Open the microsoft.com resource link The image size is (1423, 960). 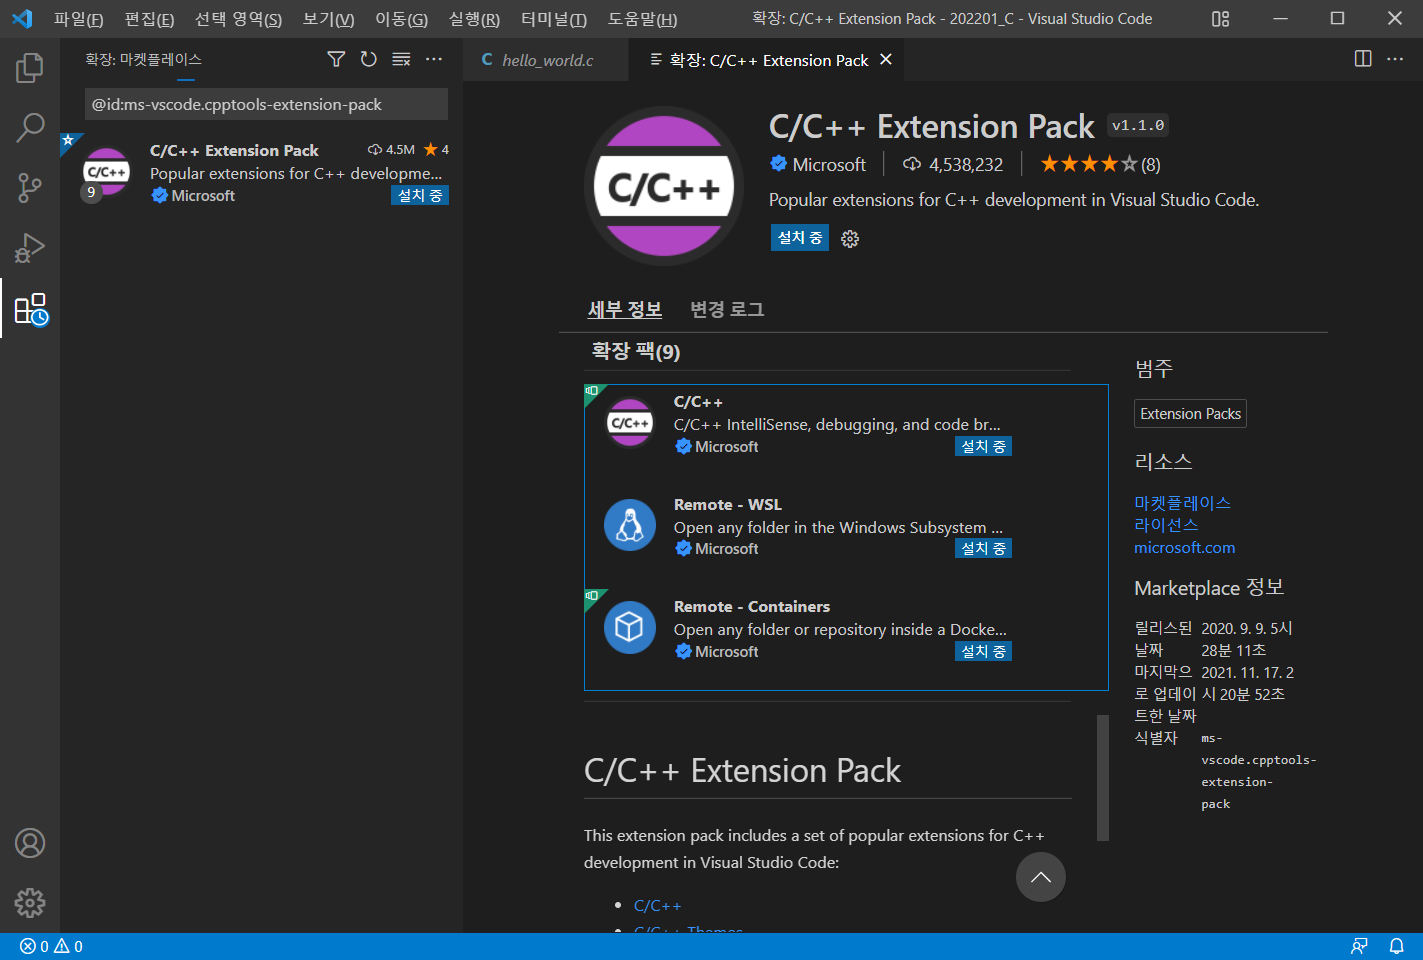pos(1184,547)
